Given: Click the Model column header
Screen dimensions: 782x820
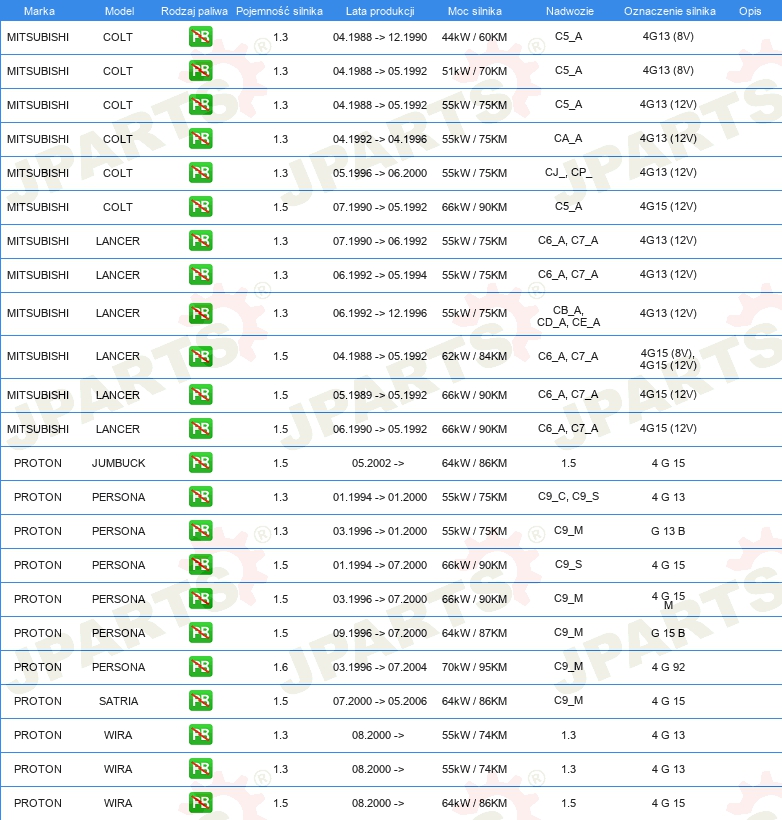Looking at the screenshot, I should tap(119, 11).
